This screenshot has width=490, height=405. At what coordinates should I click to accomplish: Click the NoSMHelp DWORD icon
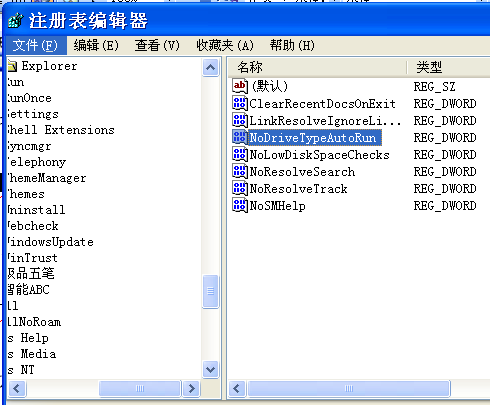click(x=240, y=205)
